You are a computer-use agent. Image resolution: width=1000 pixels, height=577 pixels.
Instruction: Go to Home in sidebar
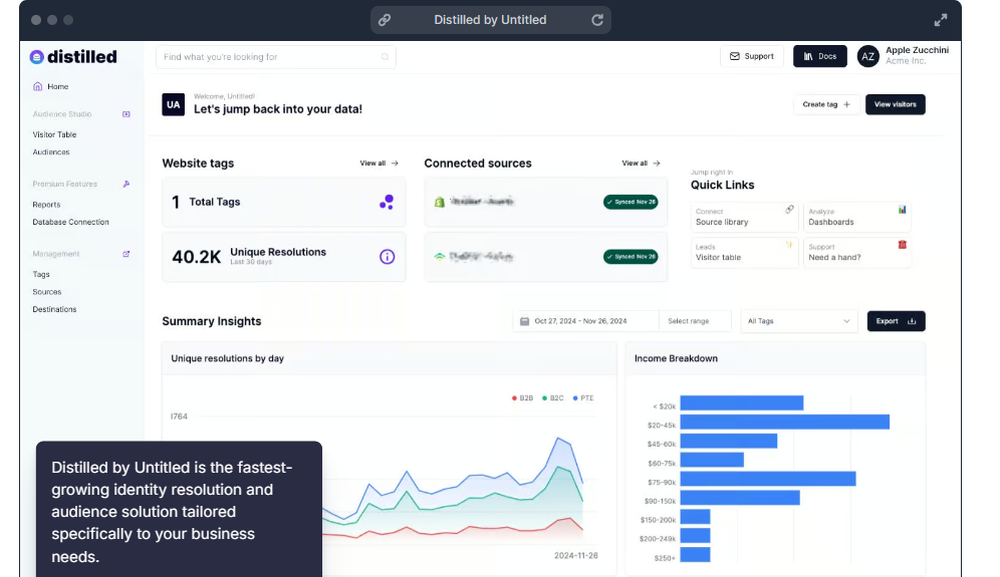coord(50,87)
